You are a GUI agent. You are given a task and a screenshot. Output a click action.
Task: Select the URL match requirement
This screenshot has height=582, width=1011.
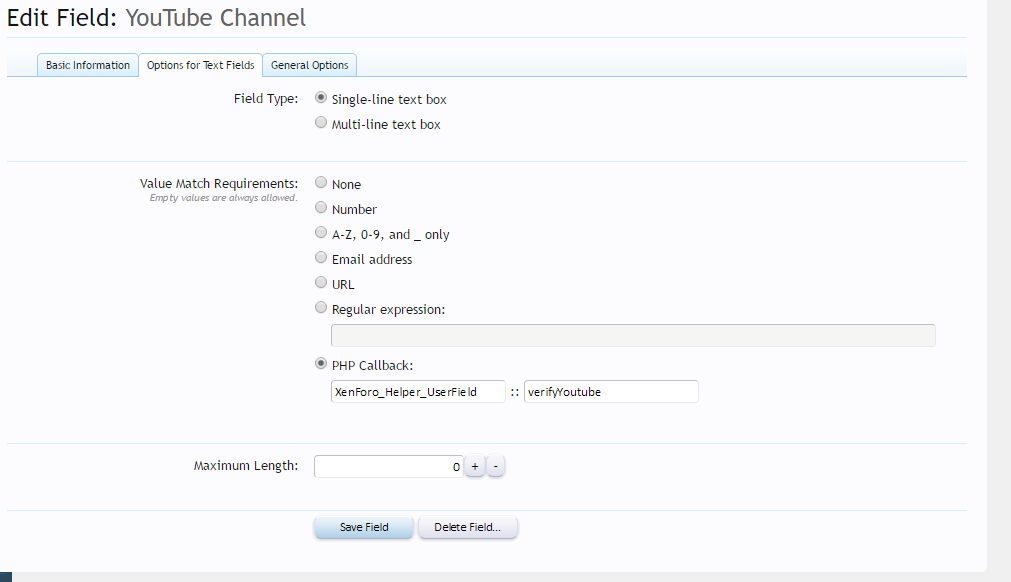(x=321, y=283)
